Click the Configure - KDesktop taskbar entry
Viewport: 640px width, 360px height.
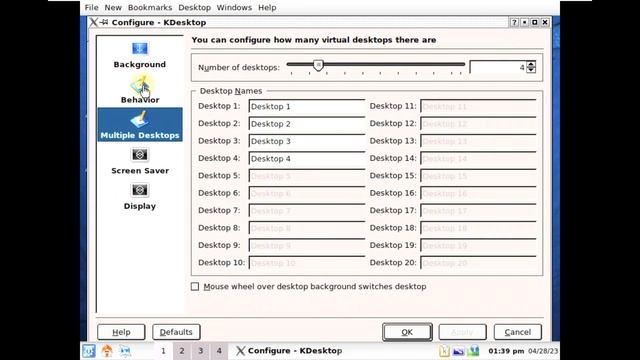(x=290, y=351)
